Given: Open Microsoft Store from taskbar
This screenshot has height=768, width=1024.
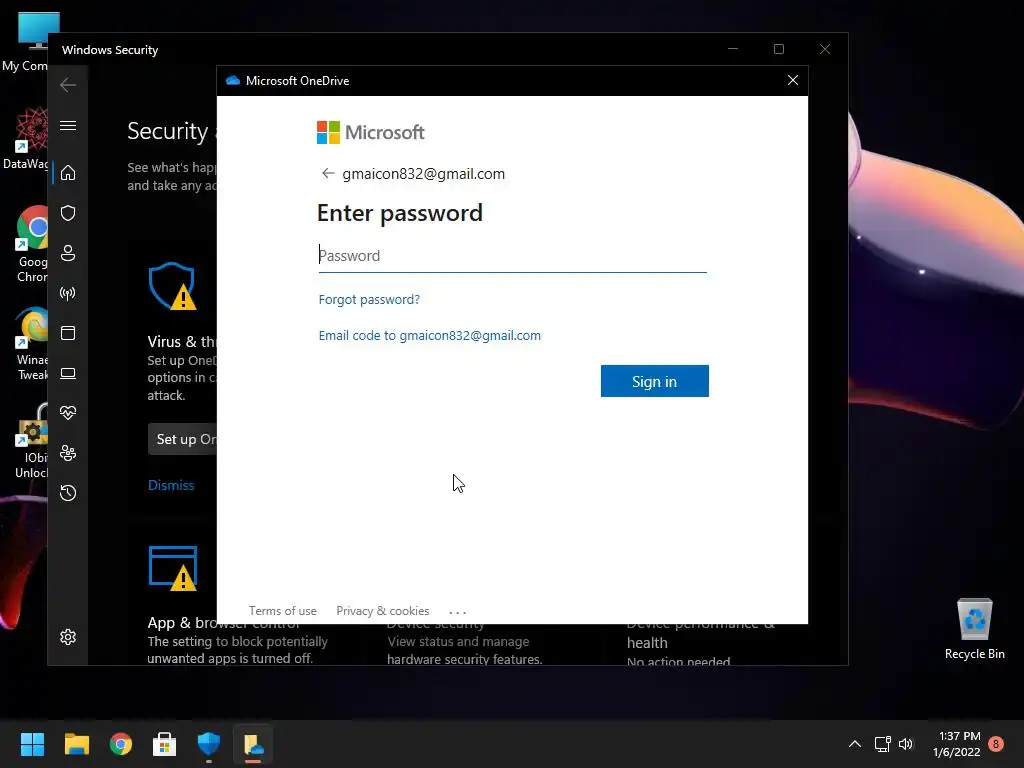Looking at the screenshot, I should (165, 744).
